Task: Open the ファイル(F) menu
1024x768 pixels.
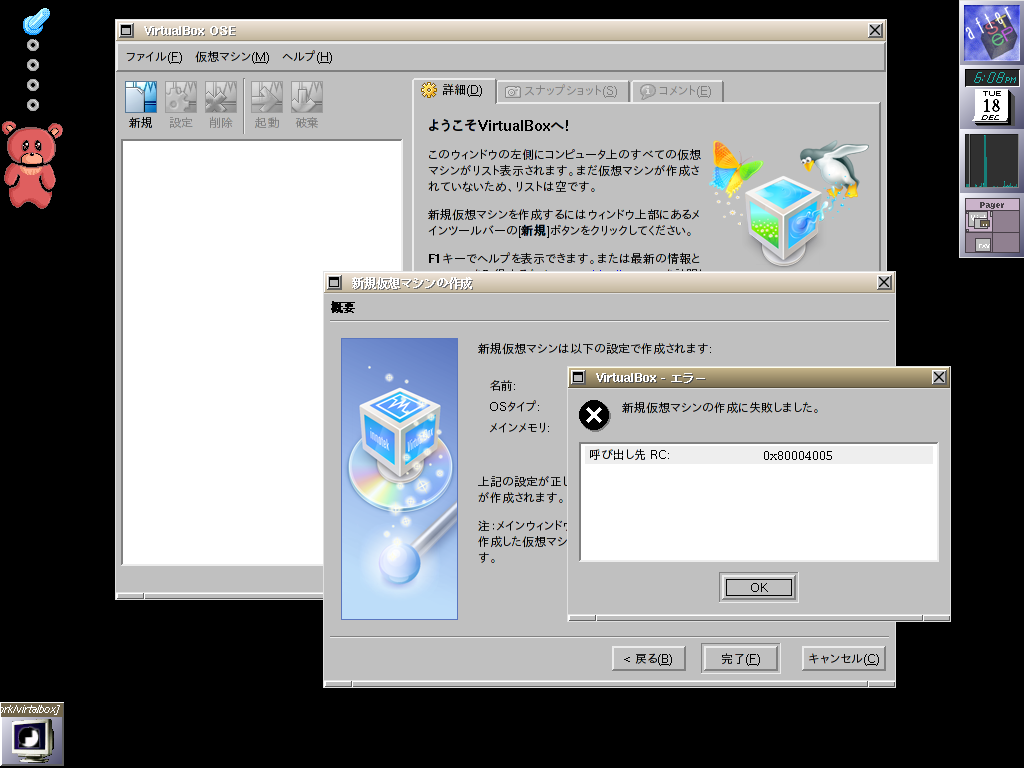Action: (153, 57)
